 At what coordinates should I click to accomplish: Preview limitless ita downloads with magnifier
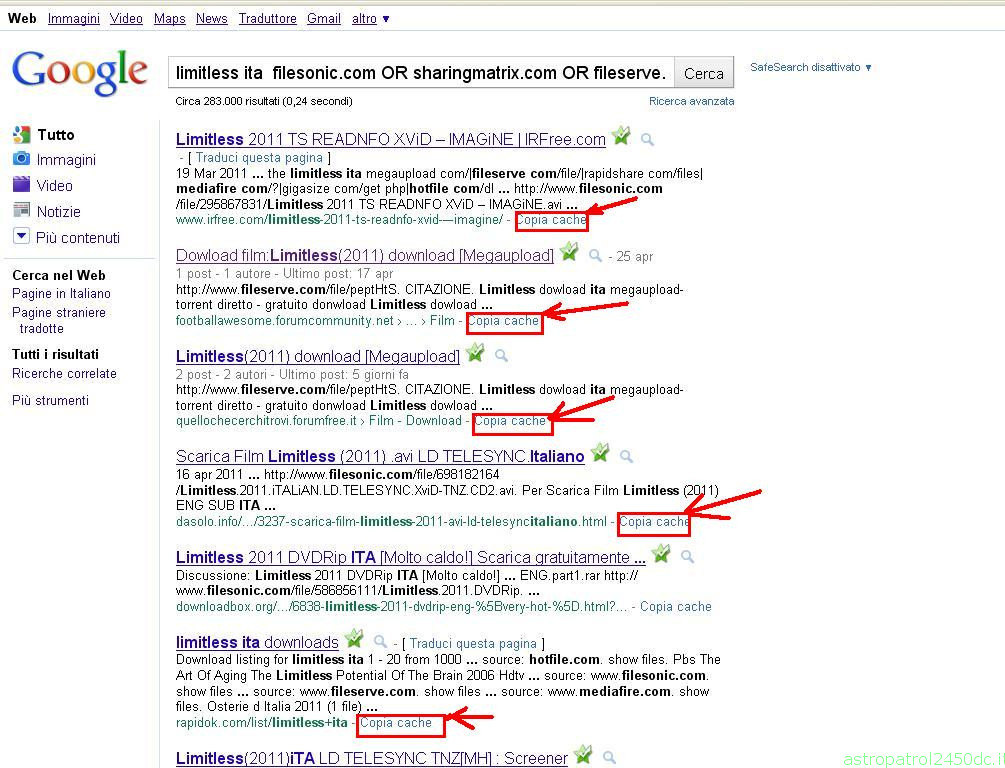[x=380, y=642]
